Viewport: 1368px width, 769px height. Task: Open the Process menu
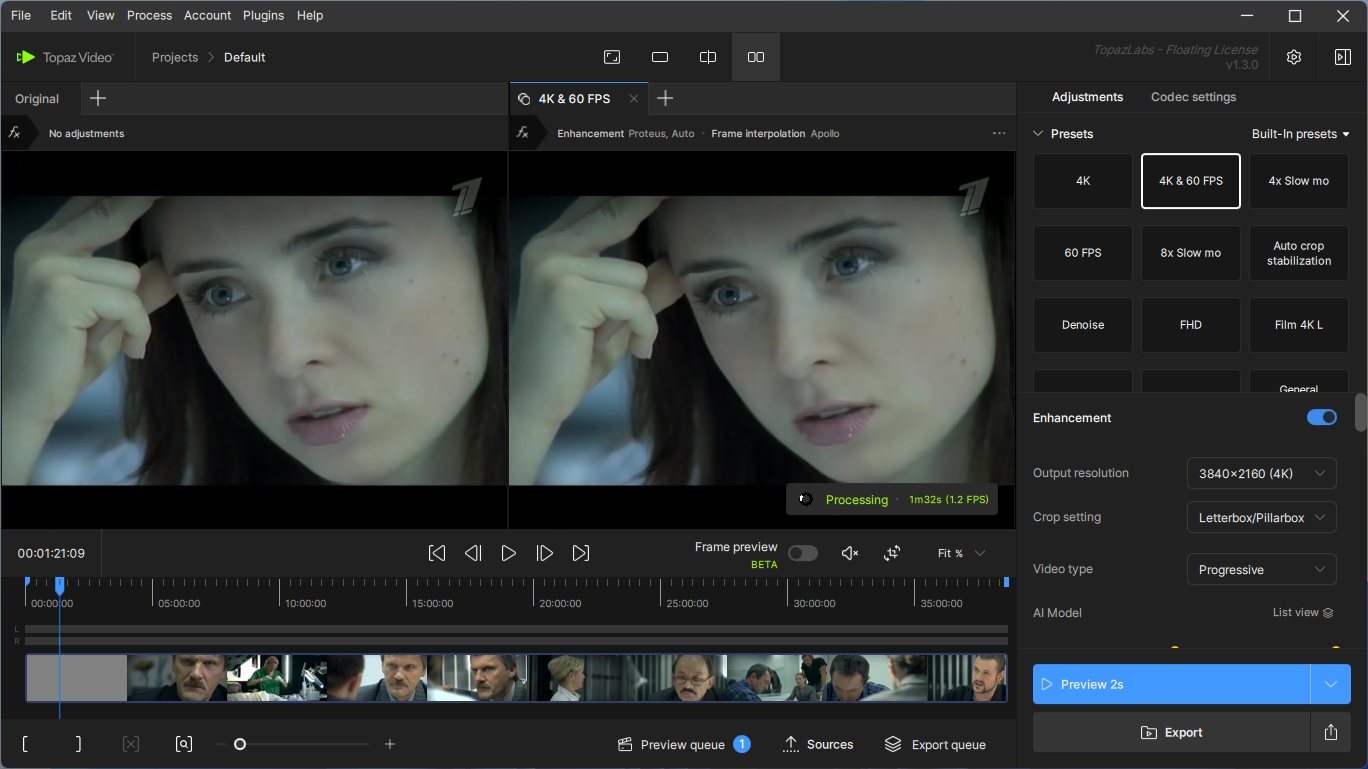[x=150, y=15]
